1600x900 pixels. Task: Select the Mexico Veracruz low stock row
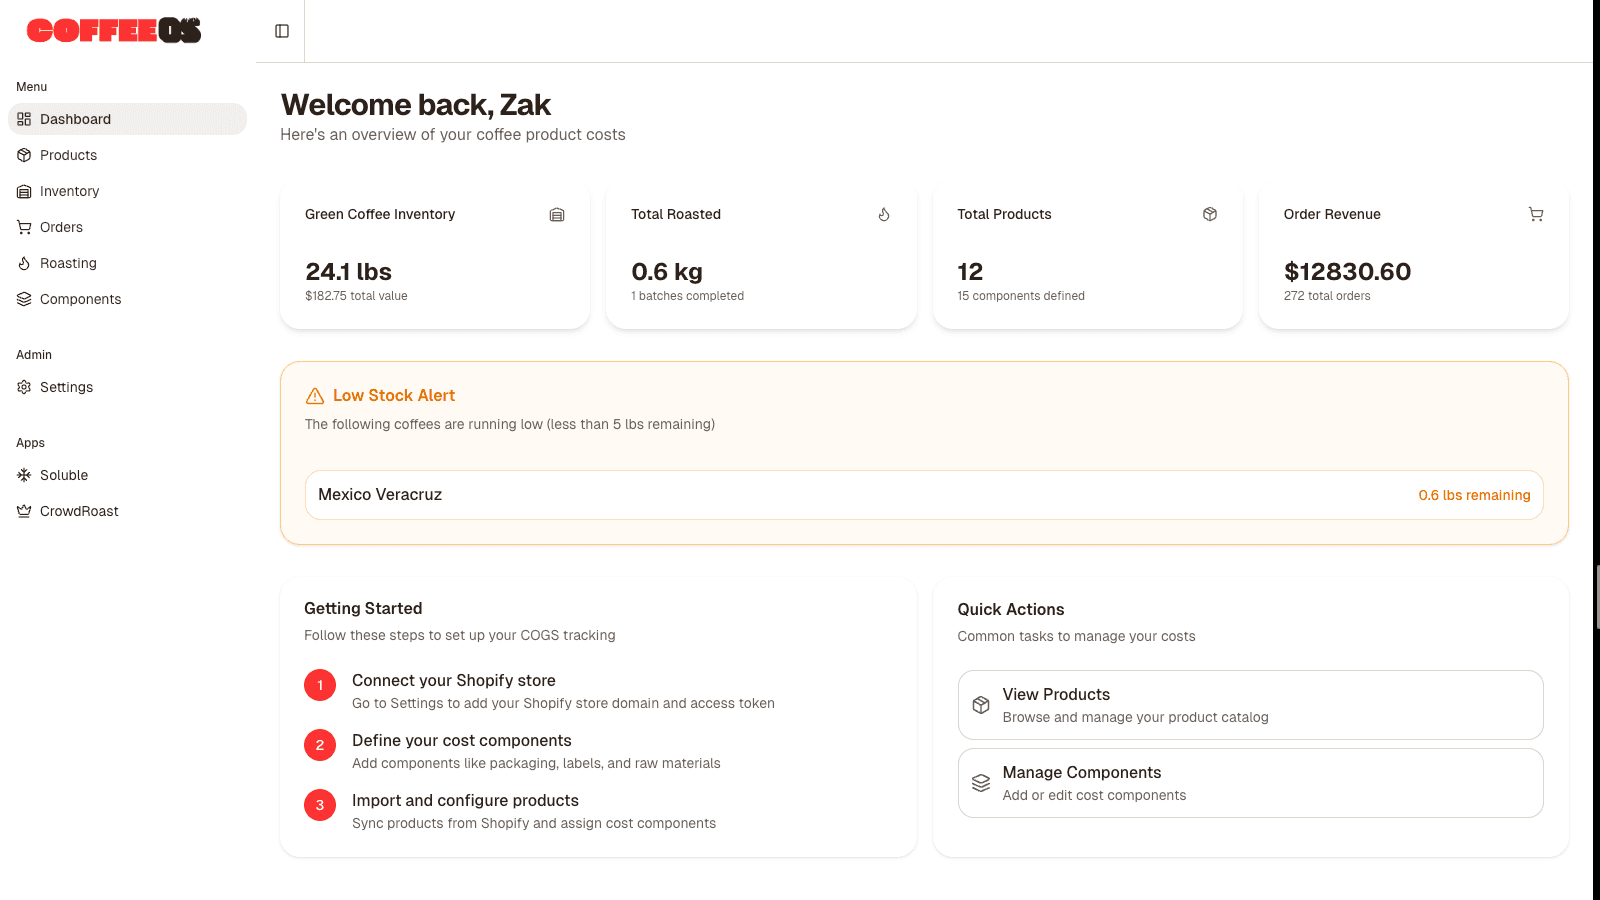click(x=924, y=495)
